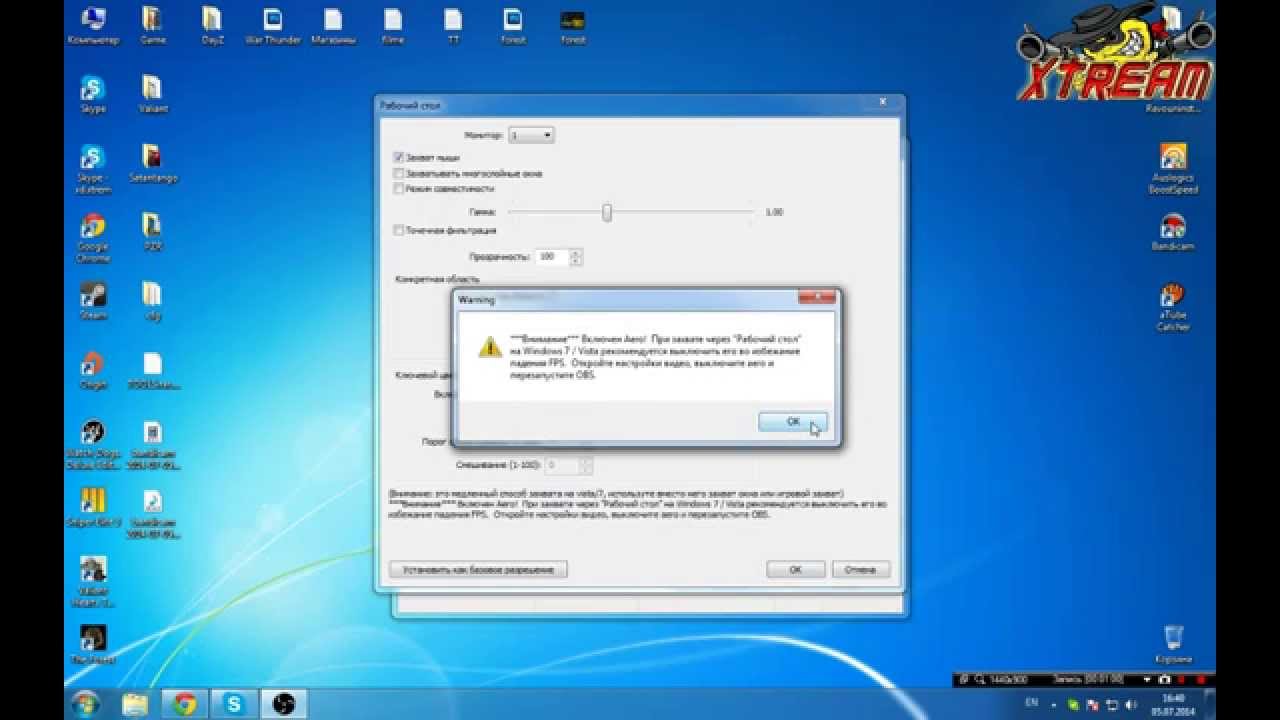
Task: Open the Skype desktop shortcut
Action: (x=93, y=95)
